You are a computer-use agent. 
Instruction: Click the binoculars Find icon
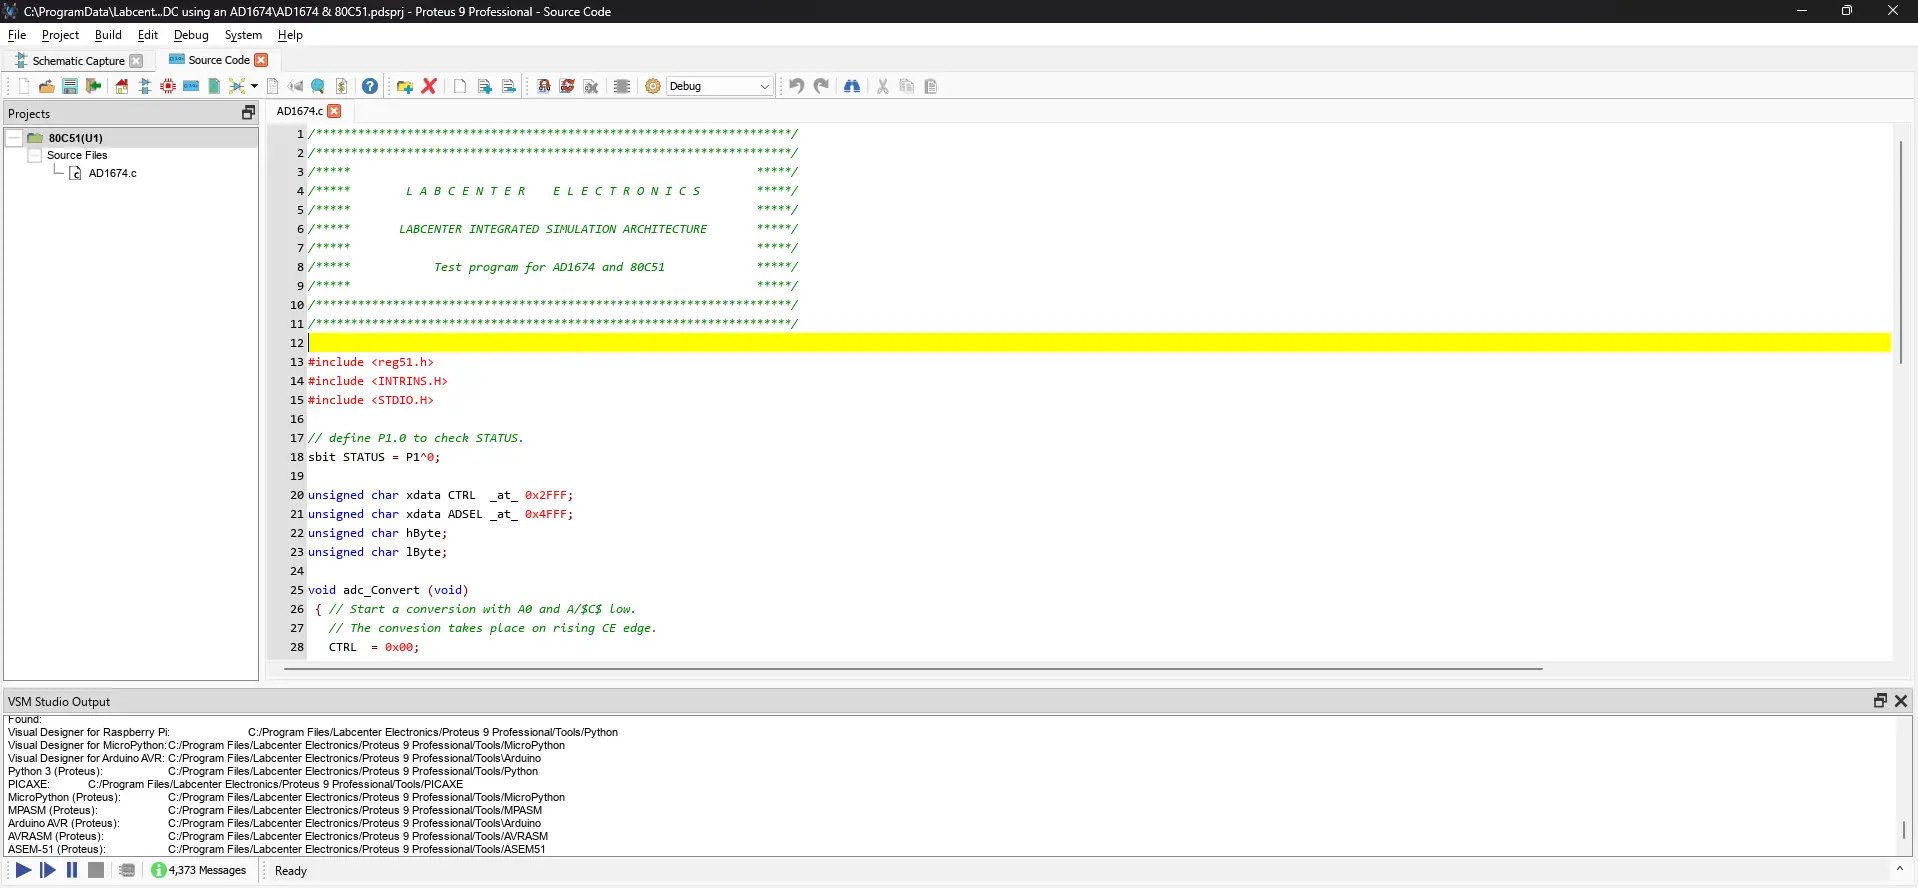pyautogui.click(x=852, y=86)
